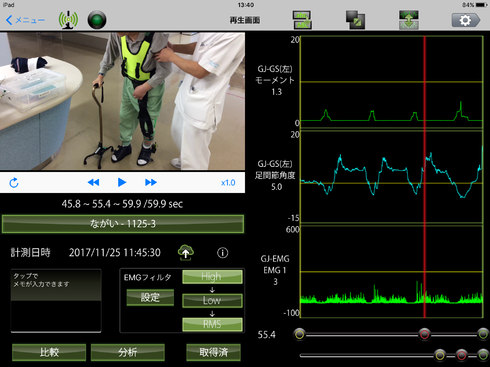Tap the red handle on lower range slider

pyautogui.click(x=461, y=355)
